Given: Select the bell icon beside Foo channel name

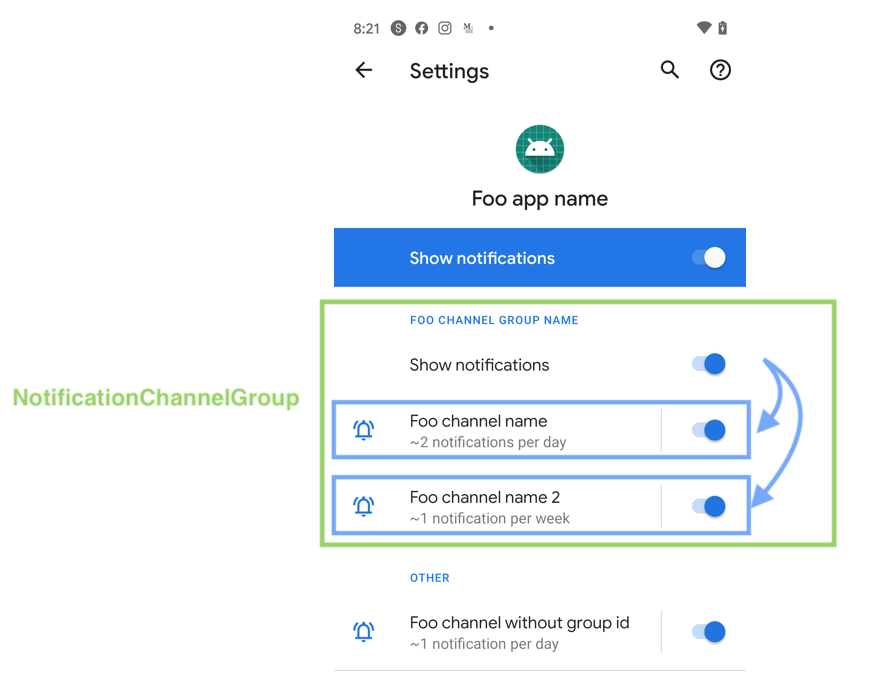Looking at the screenshot, I should point(363,429).
